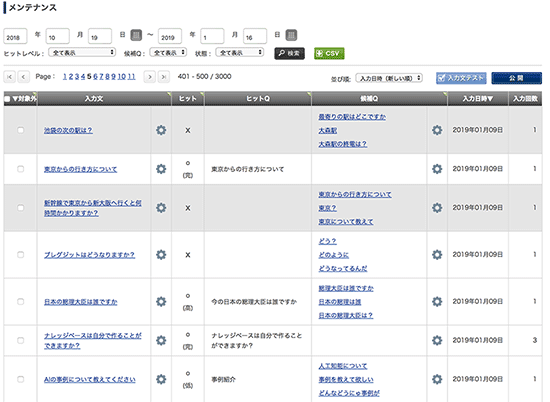Open the ブレグジットはどうなりますか？ input link
Image resolution: width=550 pixels, height=402 pixels.
pos(89,255)
